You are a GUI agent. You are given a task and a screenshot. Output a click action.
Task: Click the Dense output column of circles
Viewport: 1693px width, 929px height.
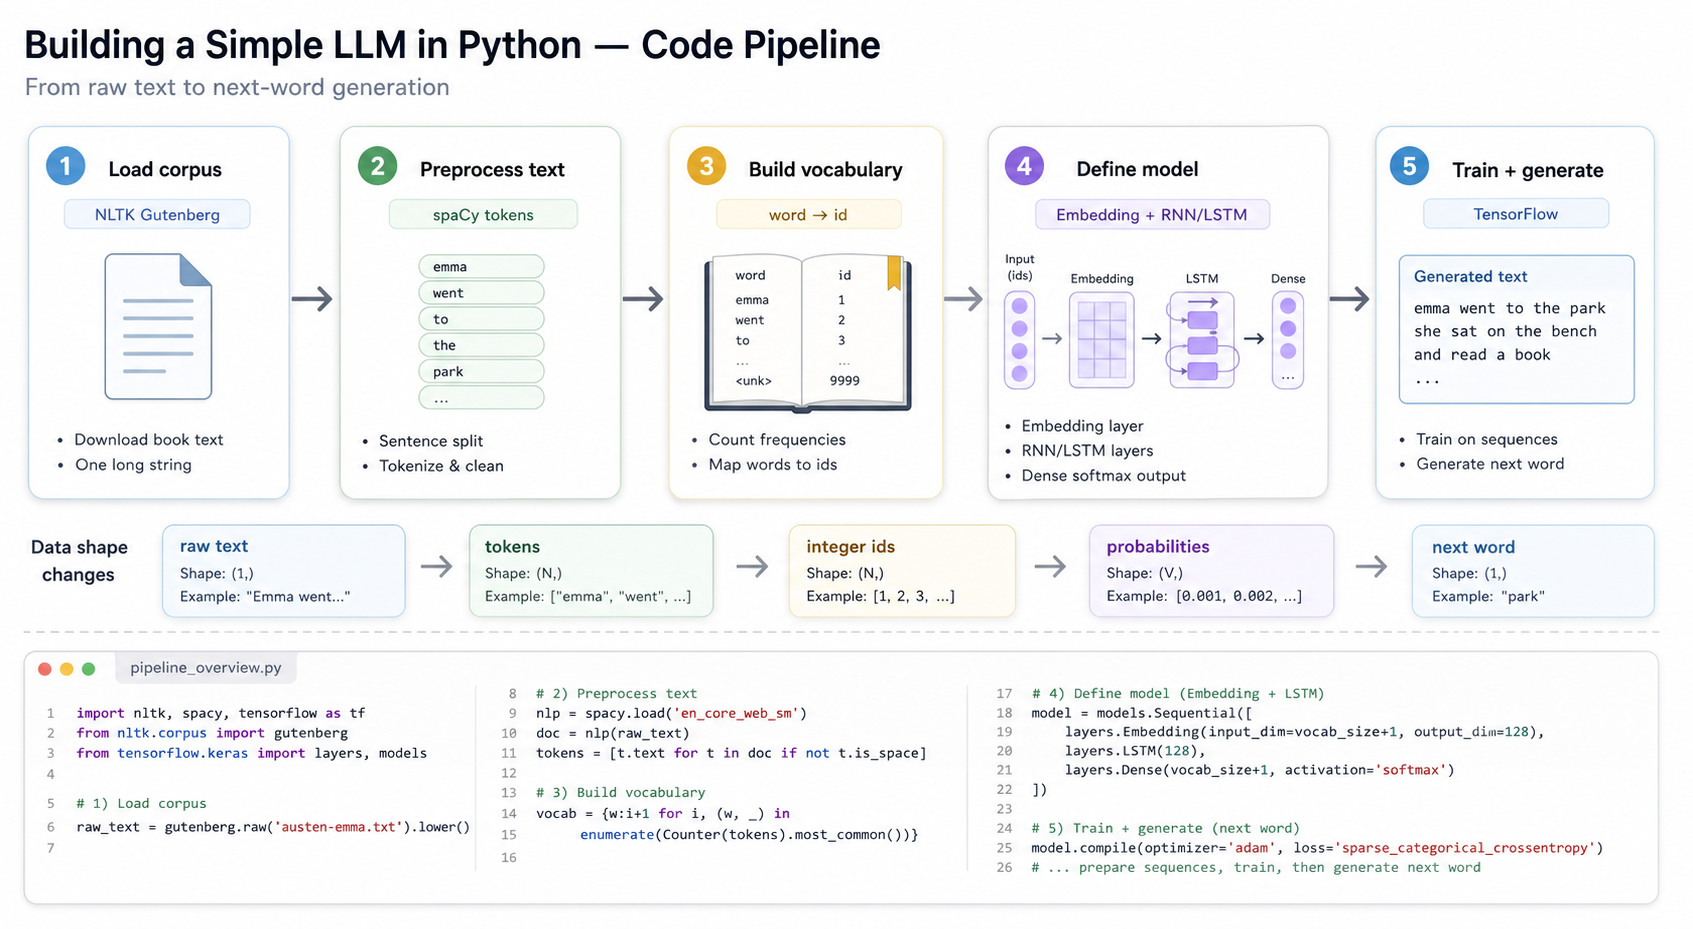click(1288, 340)
